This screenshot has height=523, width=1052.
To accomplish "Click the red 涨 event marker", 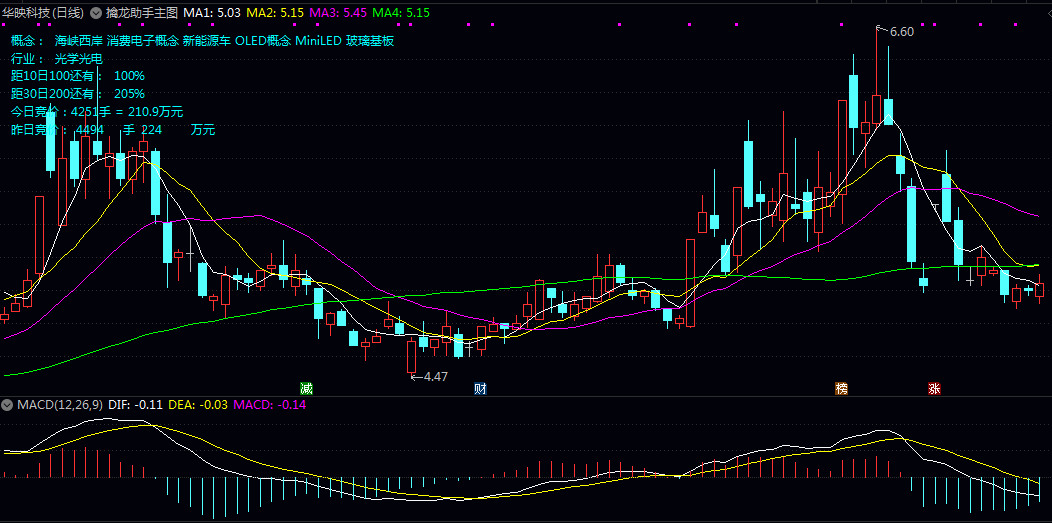I will point(934,388).
